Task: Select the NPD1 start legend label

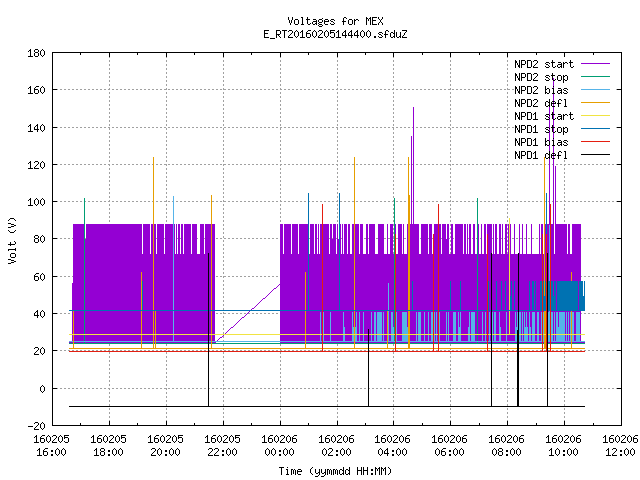Action: click(x=544, y=116)
